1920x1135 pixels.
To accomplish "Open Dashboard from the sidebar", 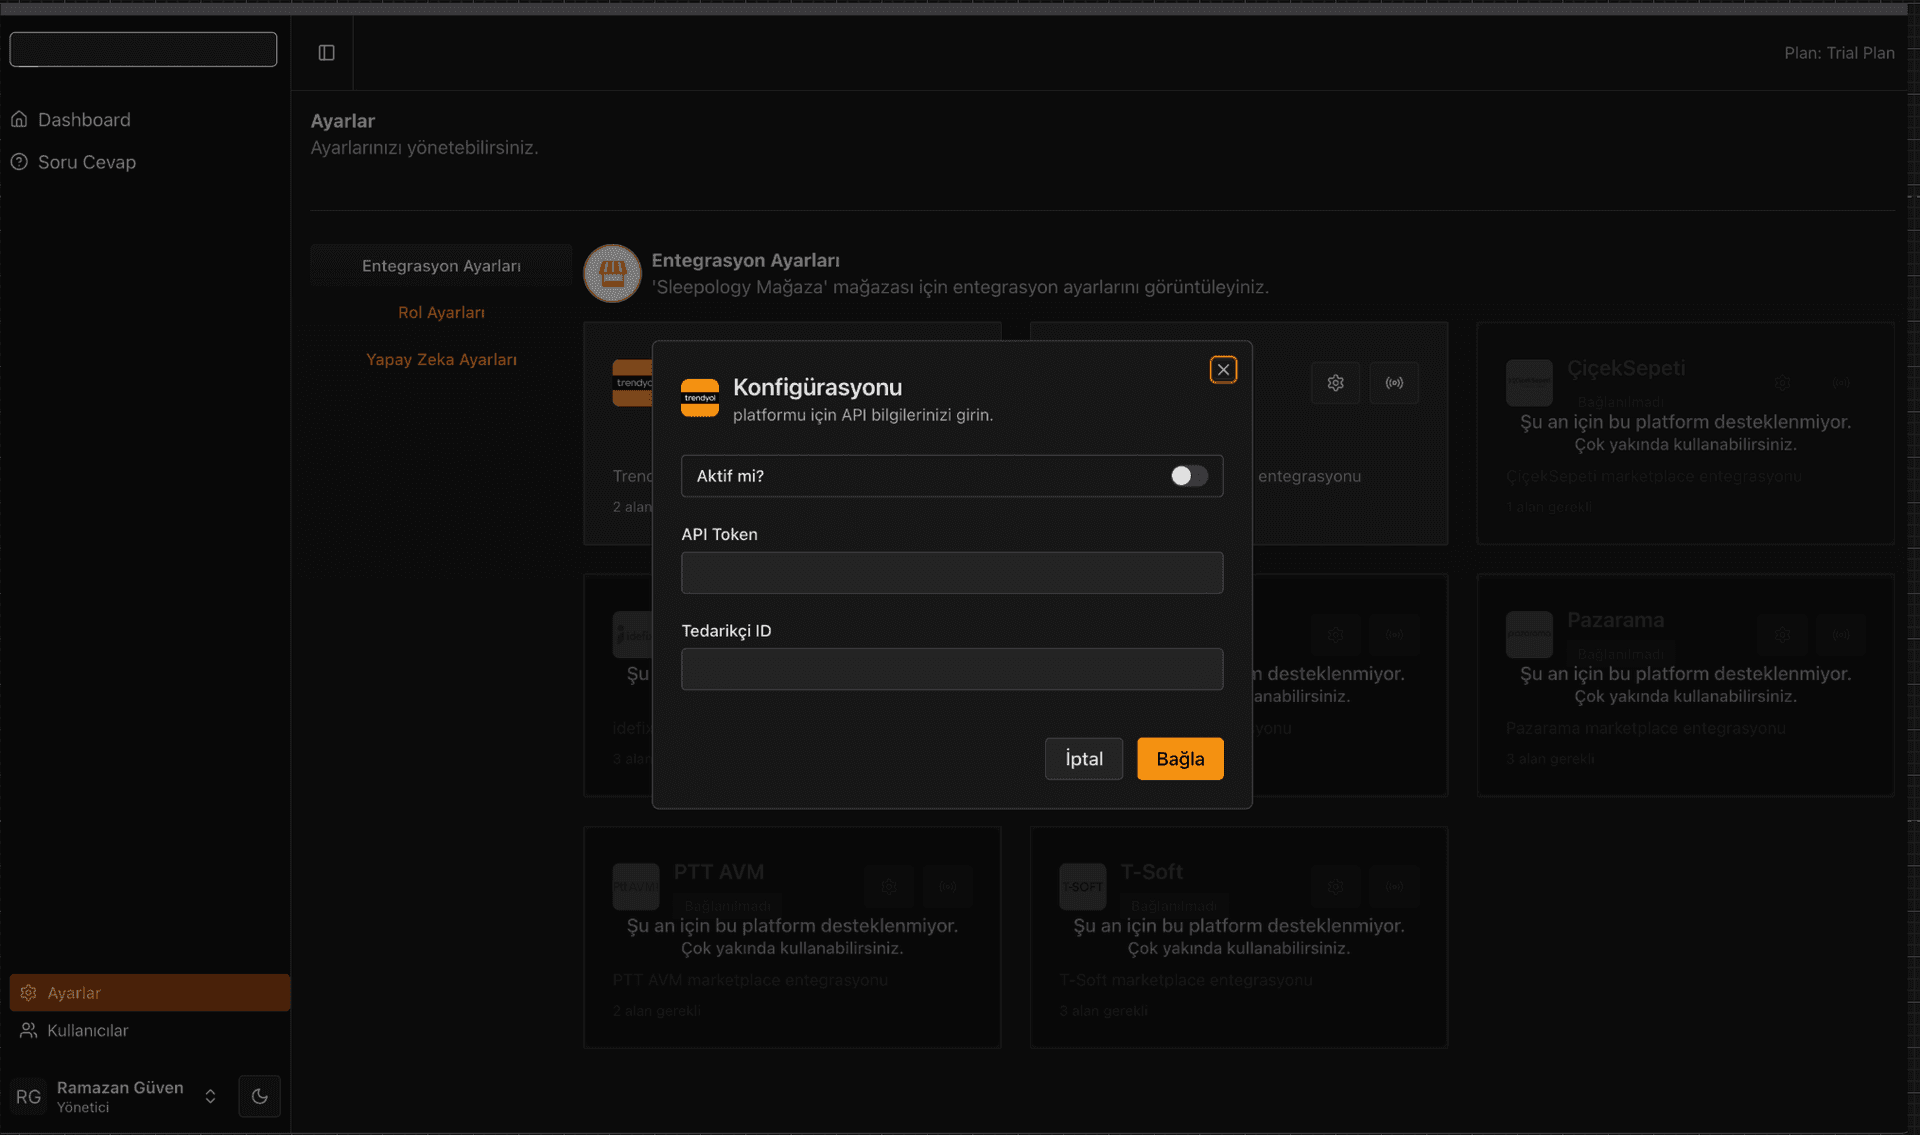I will 84,120.
